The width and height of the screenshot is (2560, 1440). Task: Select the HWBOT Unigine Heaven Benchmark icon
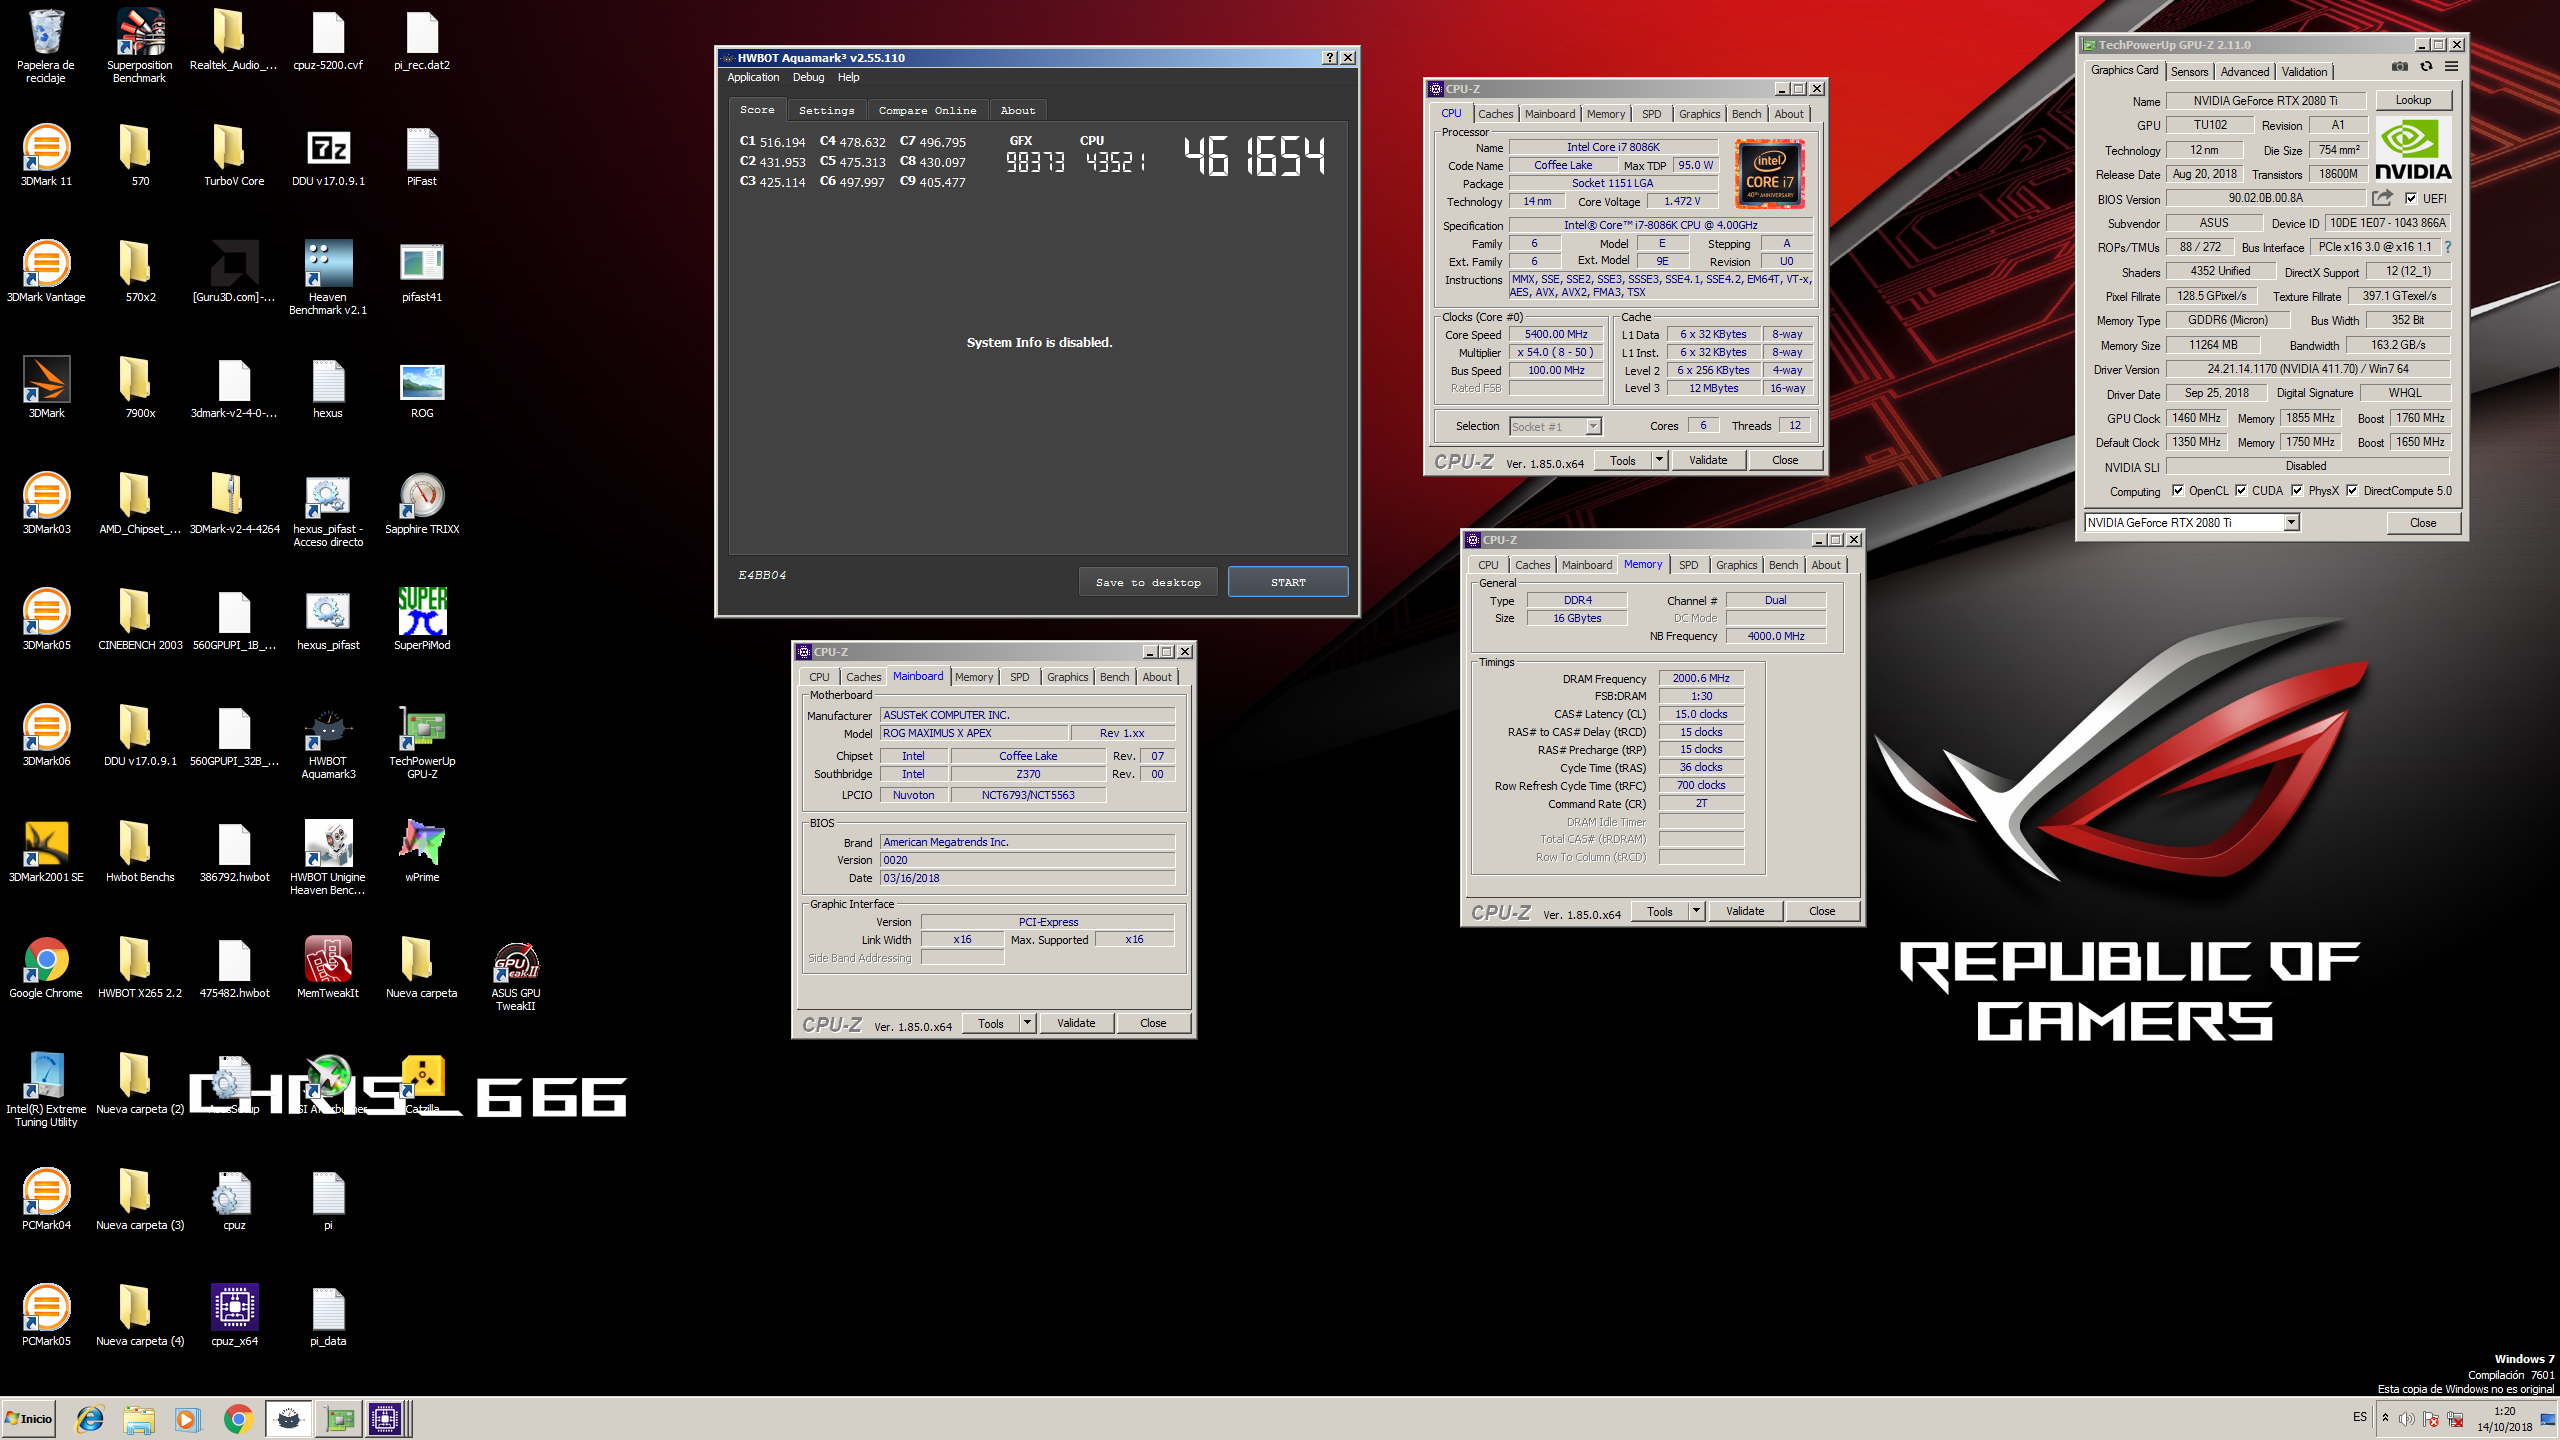(328, 858)
